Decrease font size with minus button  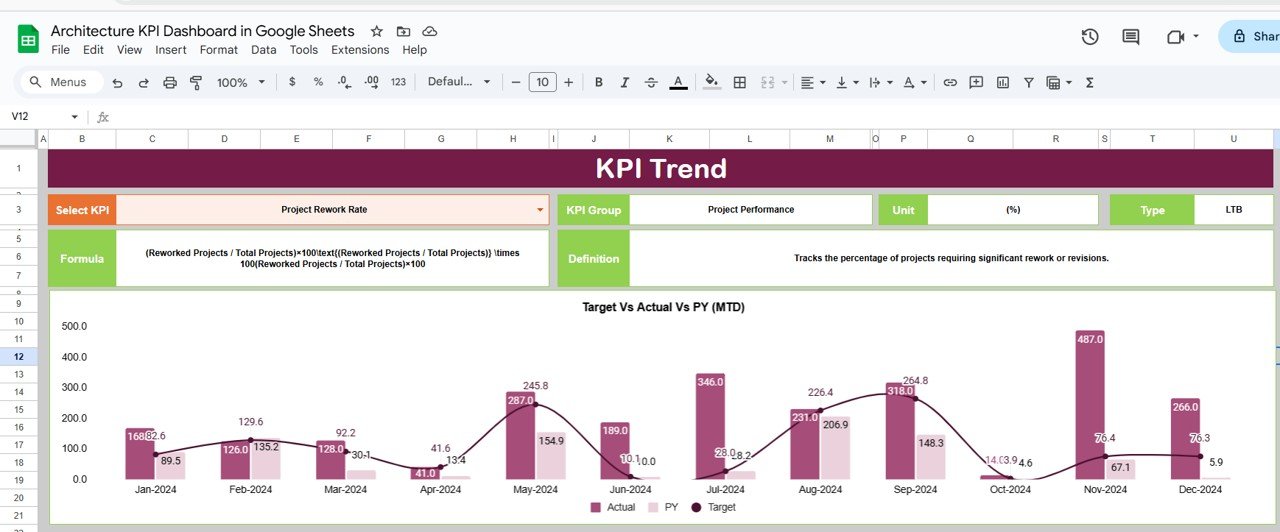pos(516,82)
